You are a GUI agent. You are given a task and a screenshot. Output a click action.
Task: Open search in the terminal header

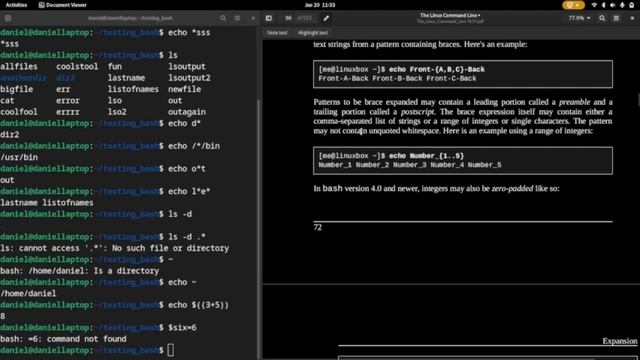(223, 18)
